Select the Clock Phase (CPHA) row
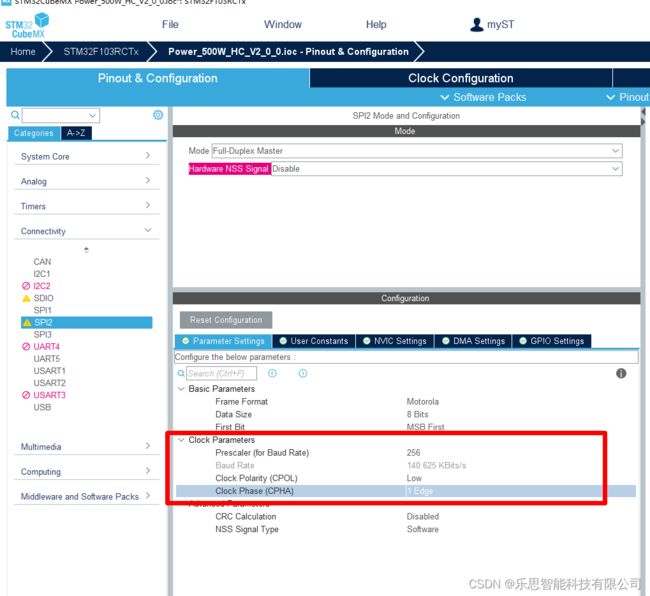The height and width of the screenshot is (596, 650). (x=406, y=491)
